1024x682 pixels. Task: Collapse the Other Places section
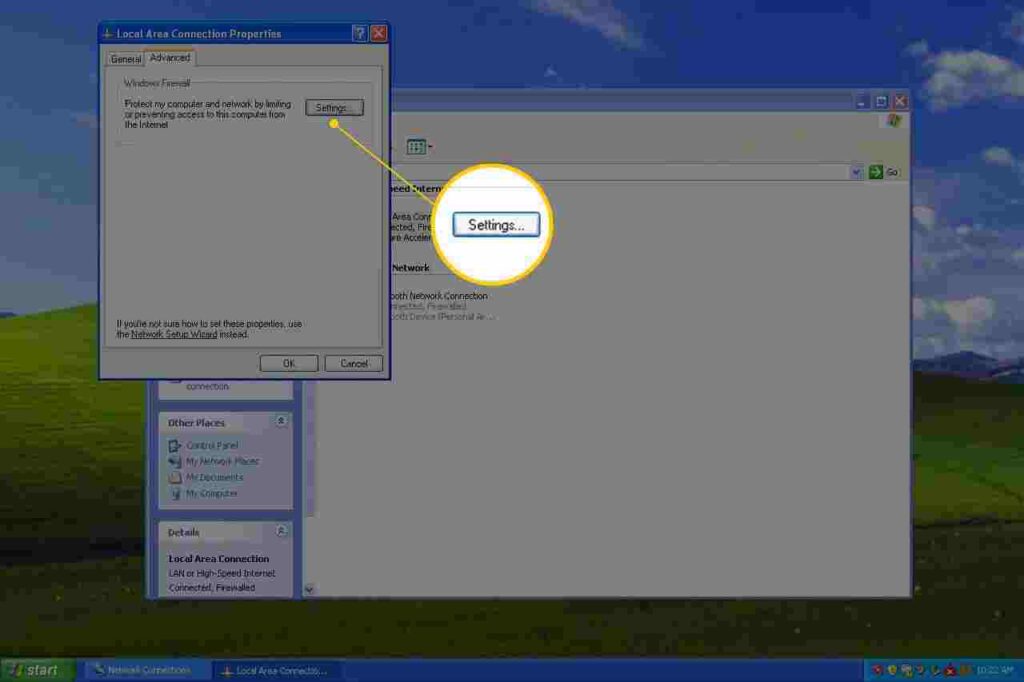click(x=281, y=422)
